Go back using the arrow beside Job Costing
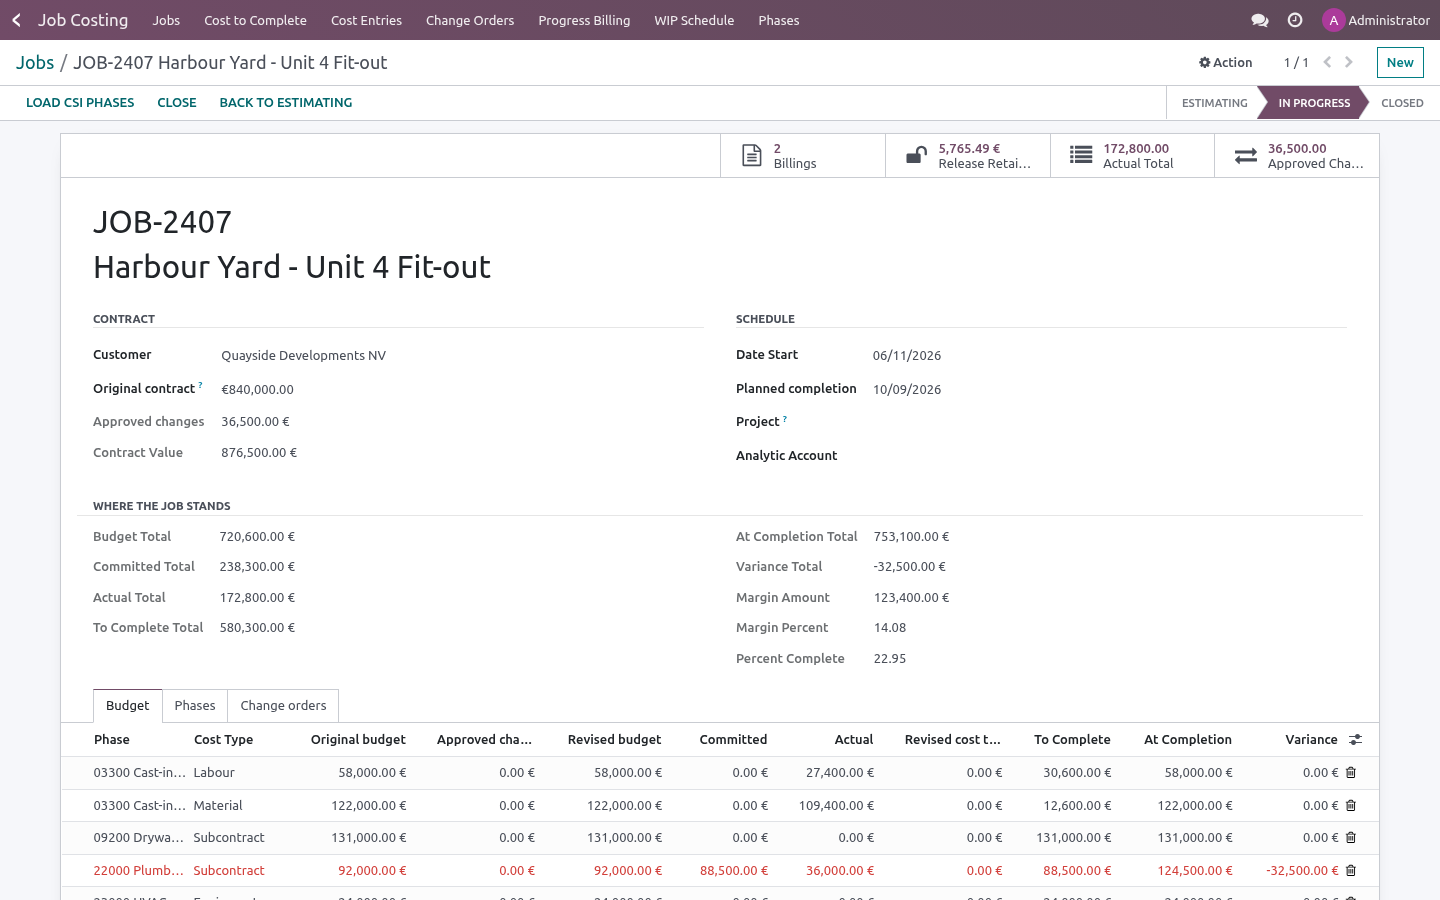This screenshot has height=900, width=1440. [x=16, y=20]
